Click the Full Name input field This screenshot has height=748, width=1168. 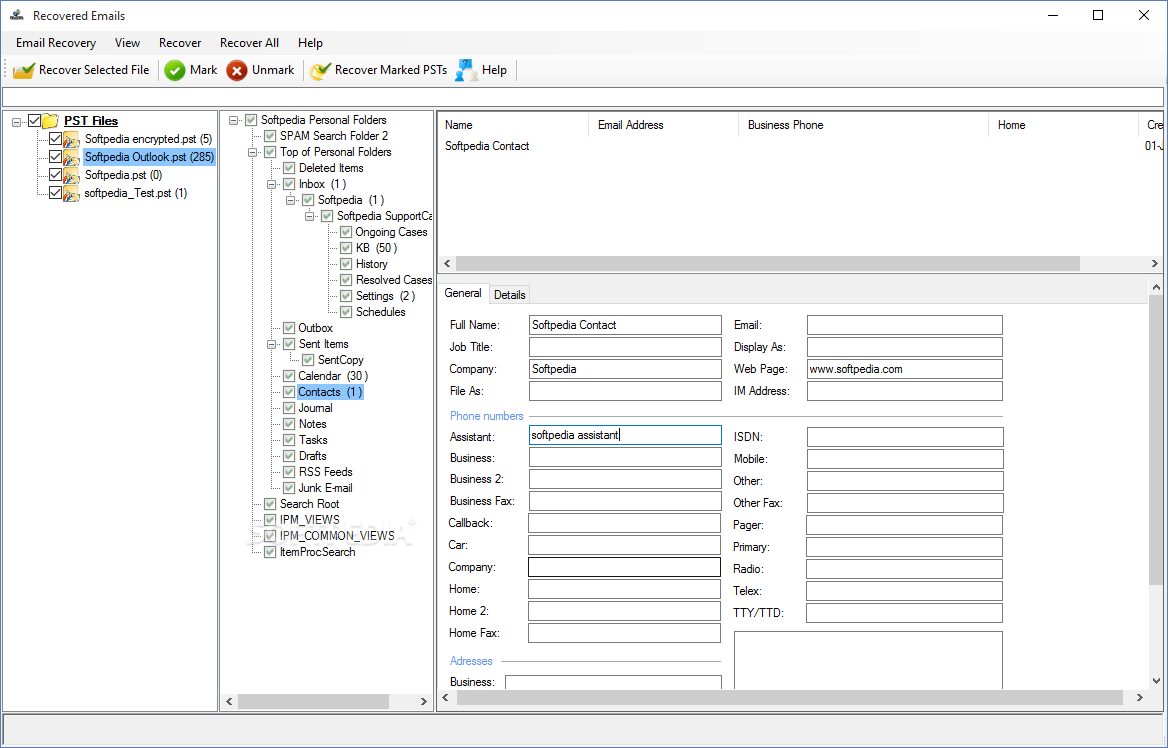coord(625,325)
